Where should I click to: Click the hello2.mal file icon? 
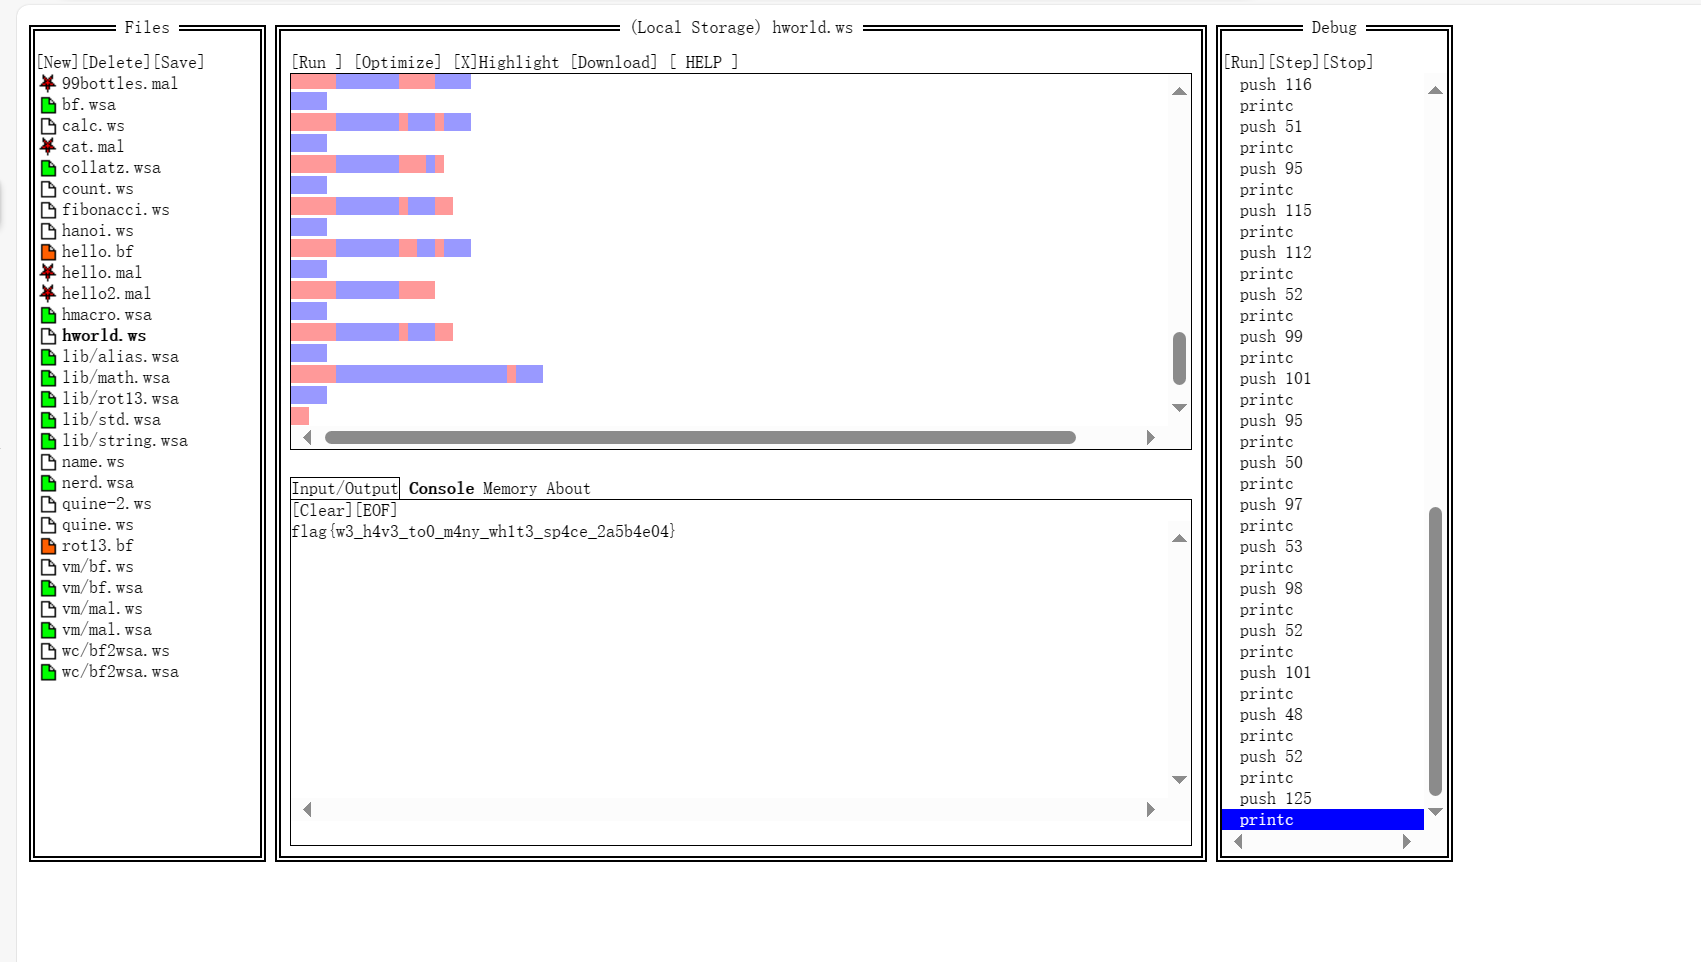[x=48, y=294]
